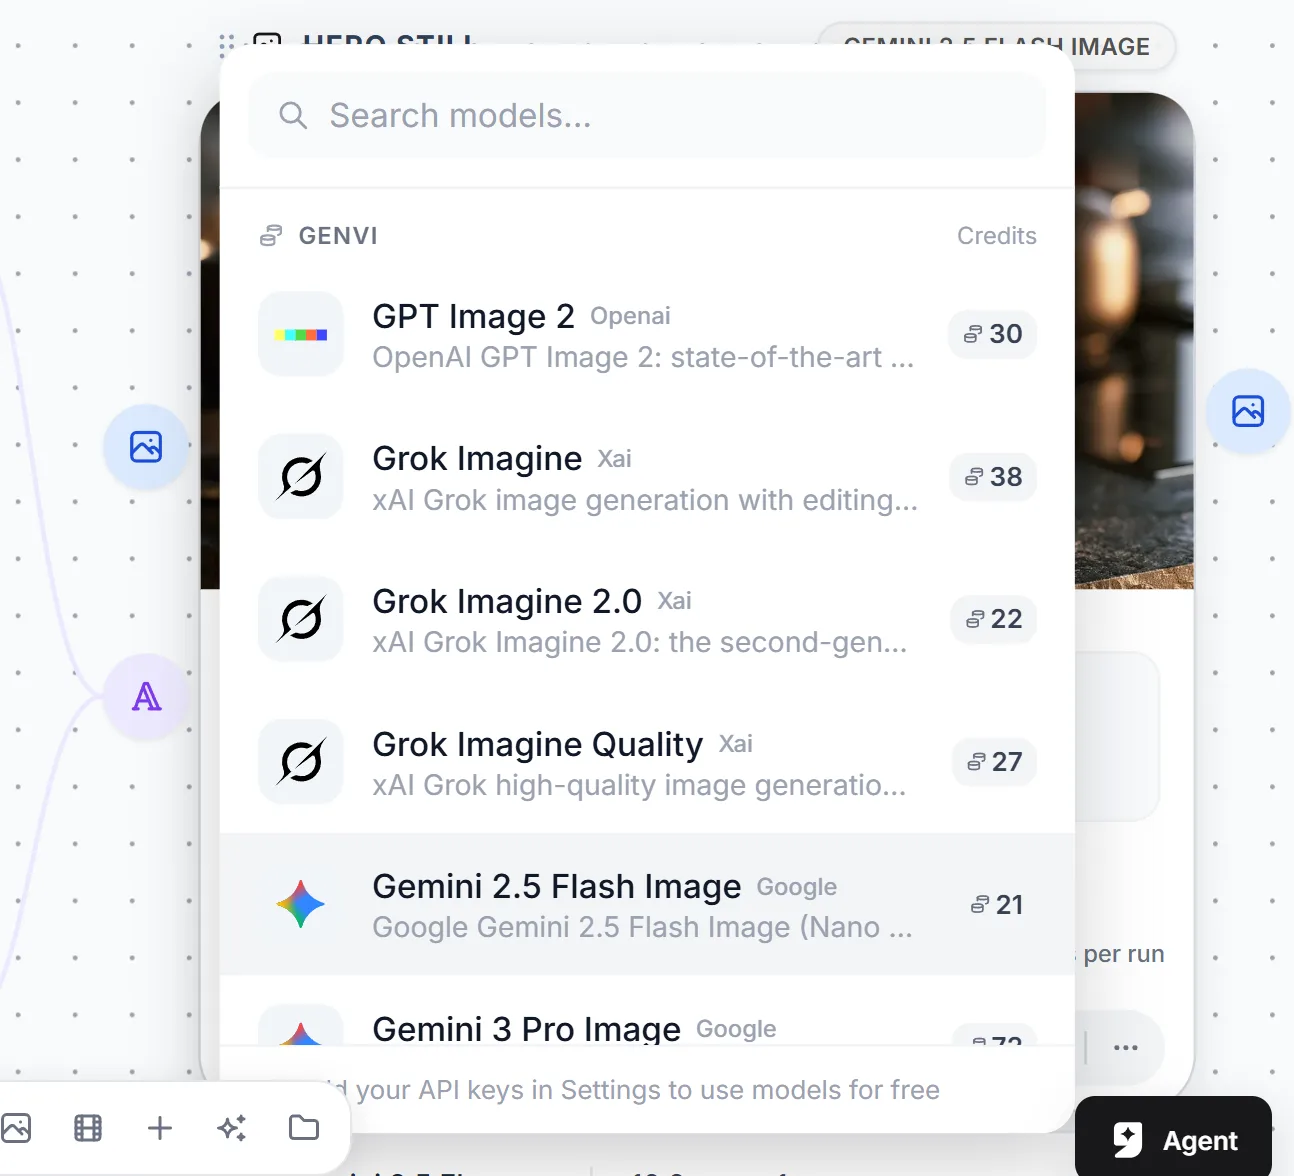Click the 27 credits badge

click(994, 762)
